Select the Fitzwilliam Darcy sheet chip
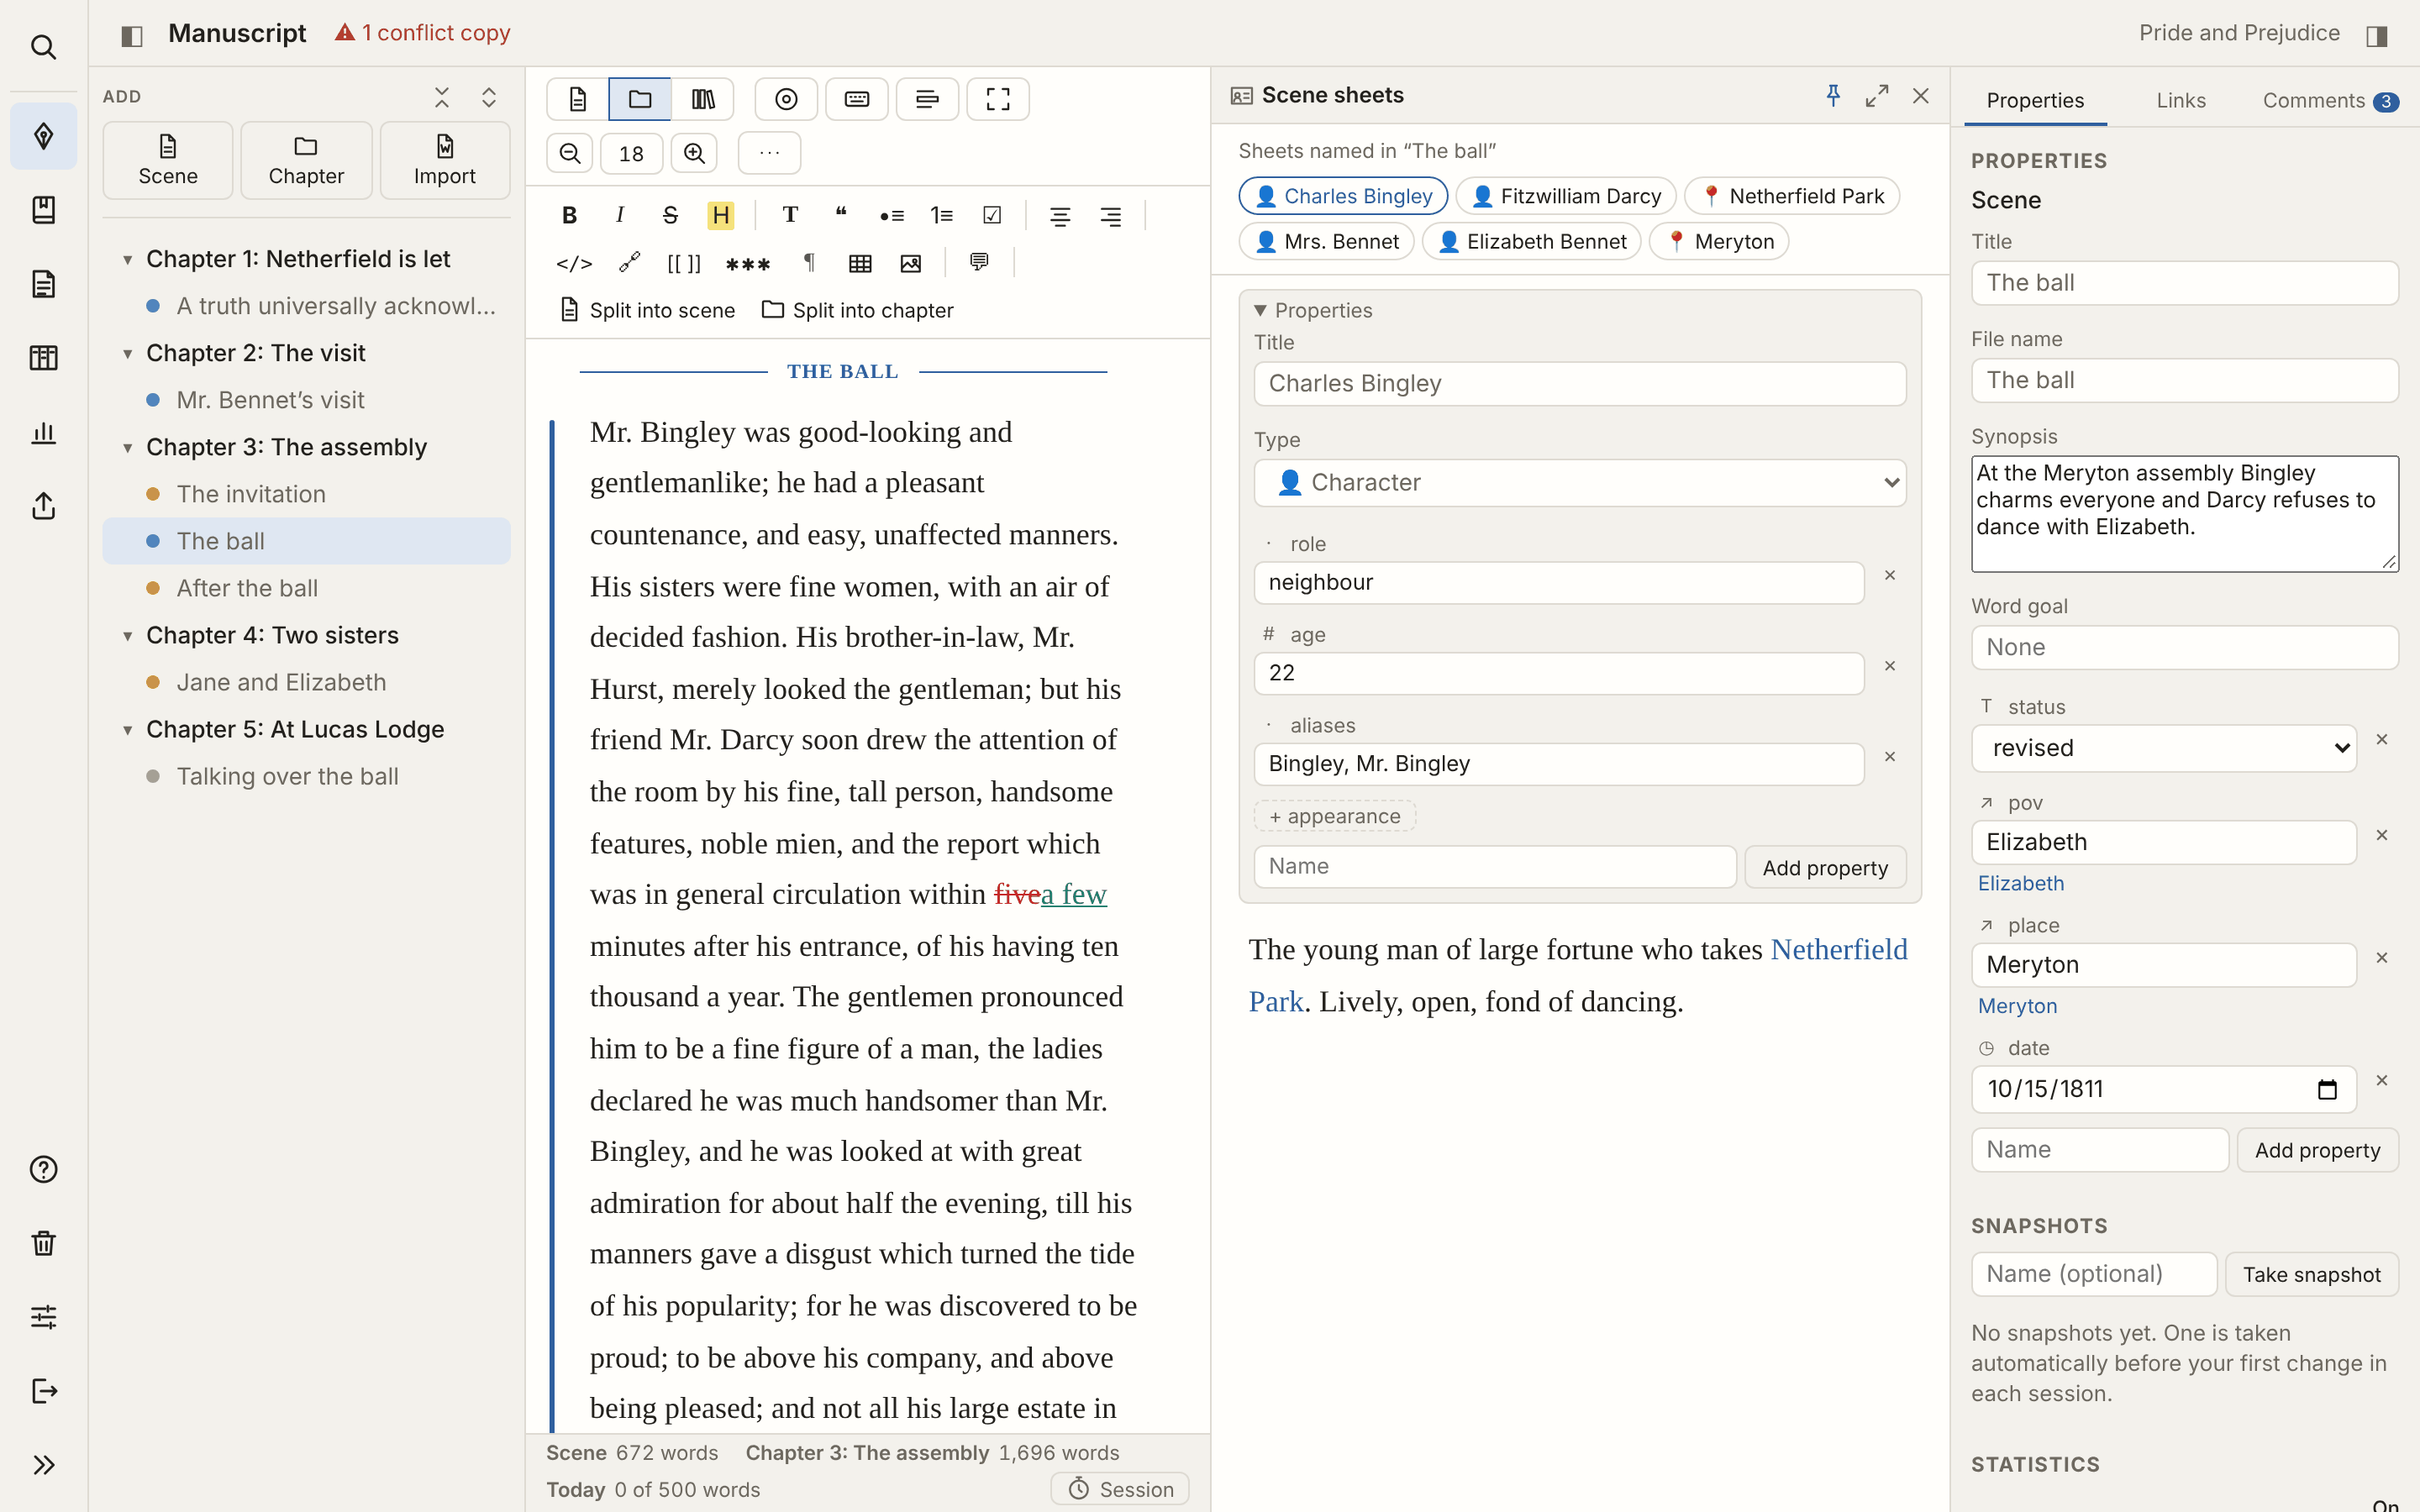Image resolution: width=2420 pixels, height=1512 pixels. point(1565,196)
